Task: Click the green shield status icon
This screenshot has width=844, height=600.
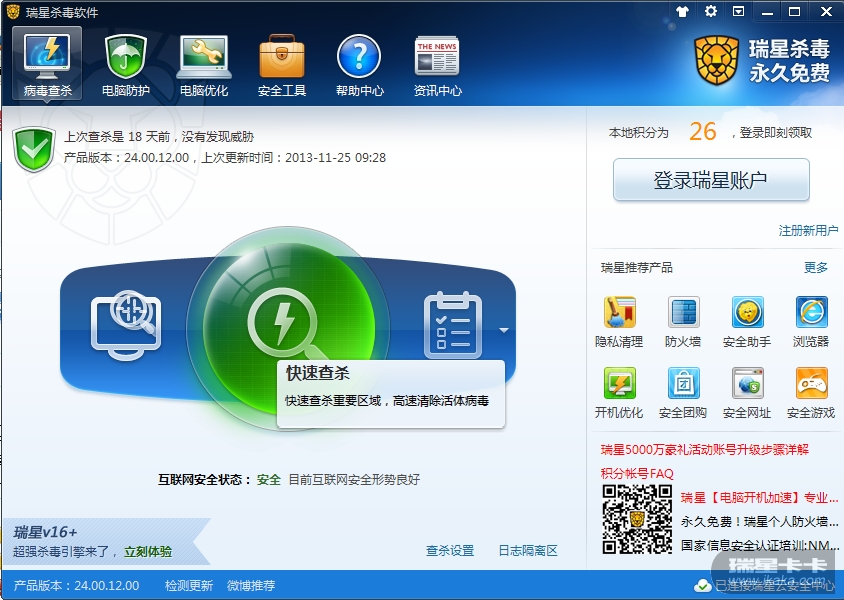Action: (x=34, y=149)
